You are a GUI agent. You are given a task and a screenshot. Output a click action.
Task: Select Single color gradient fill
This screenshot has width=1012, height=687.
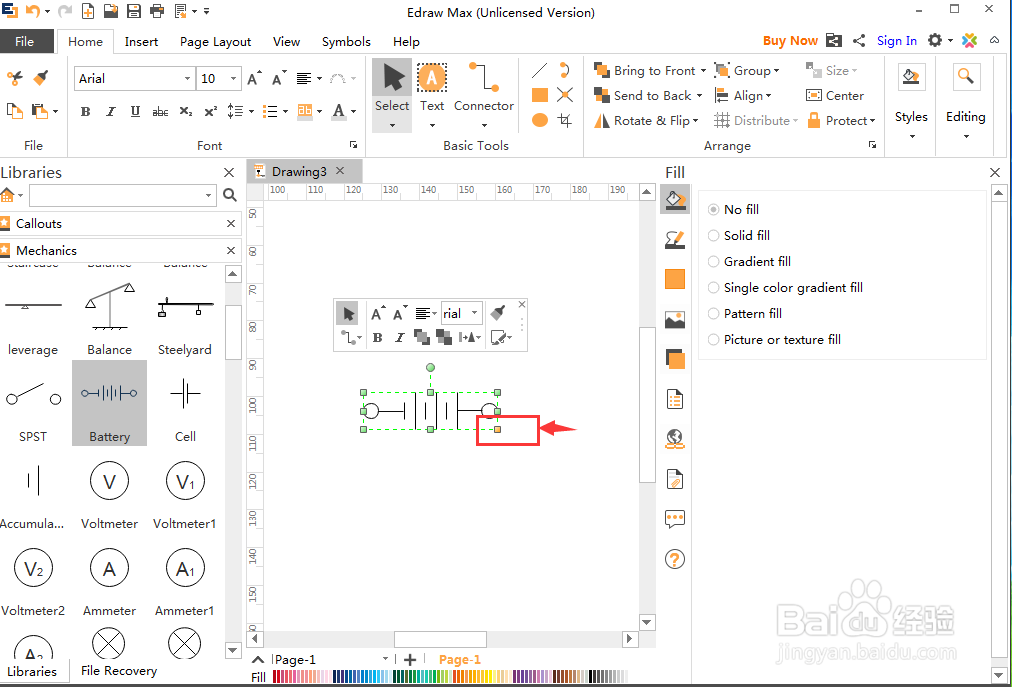tap(785, 287)
